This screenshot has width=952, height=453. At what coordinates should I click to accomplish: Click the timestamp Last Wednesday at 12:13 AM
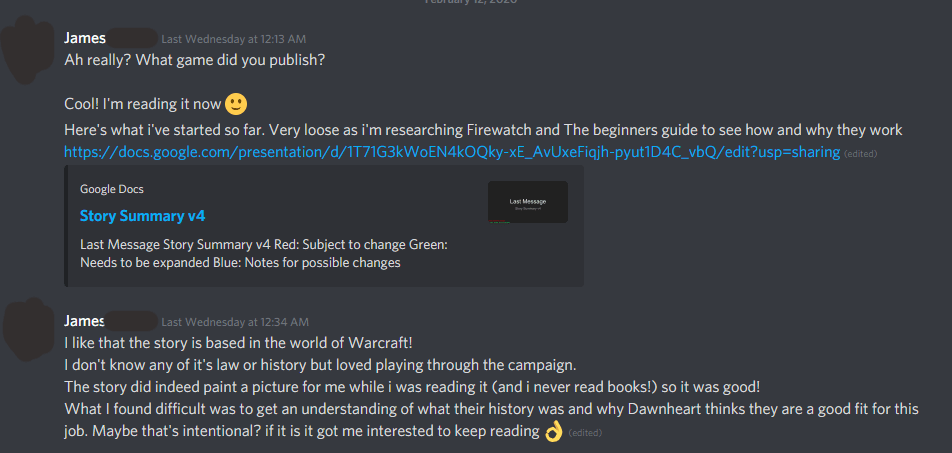point(234,39)
